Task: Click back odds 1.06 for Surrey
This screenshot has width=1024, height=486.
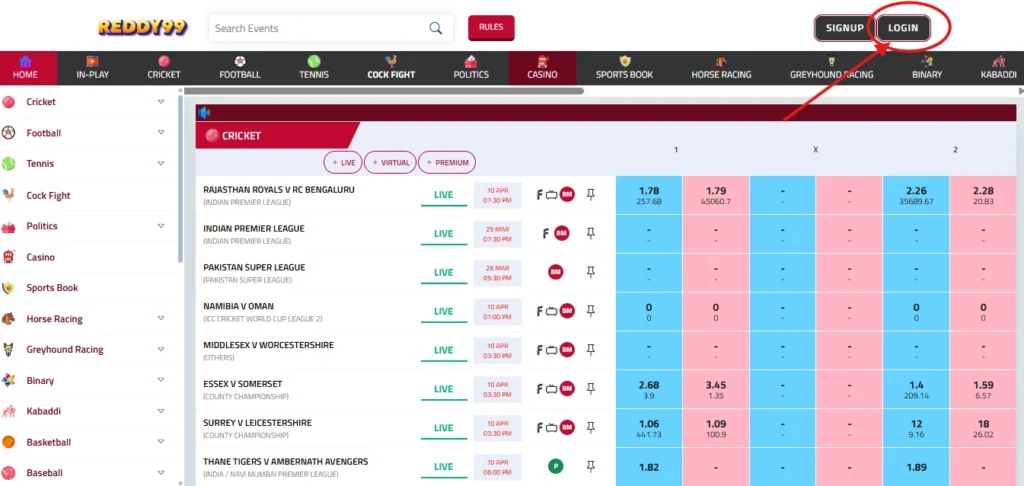Action: point(649,429)
